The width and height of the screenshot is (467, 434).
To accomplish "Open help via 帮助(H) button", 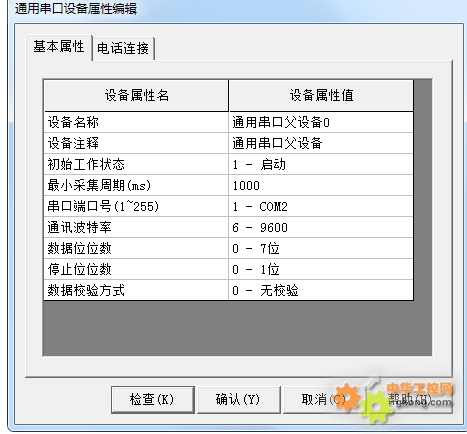I will (x=410, y=400).
